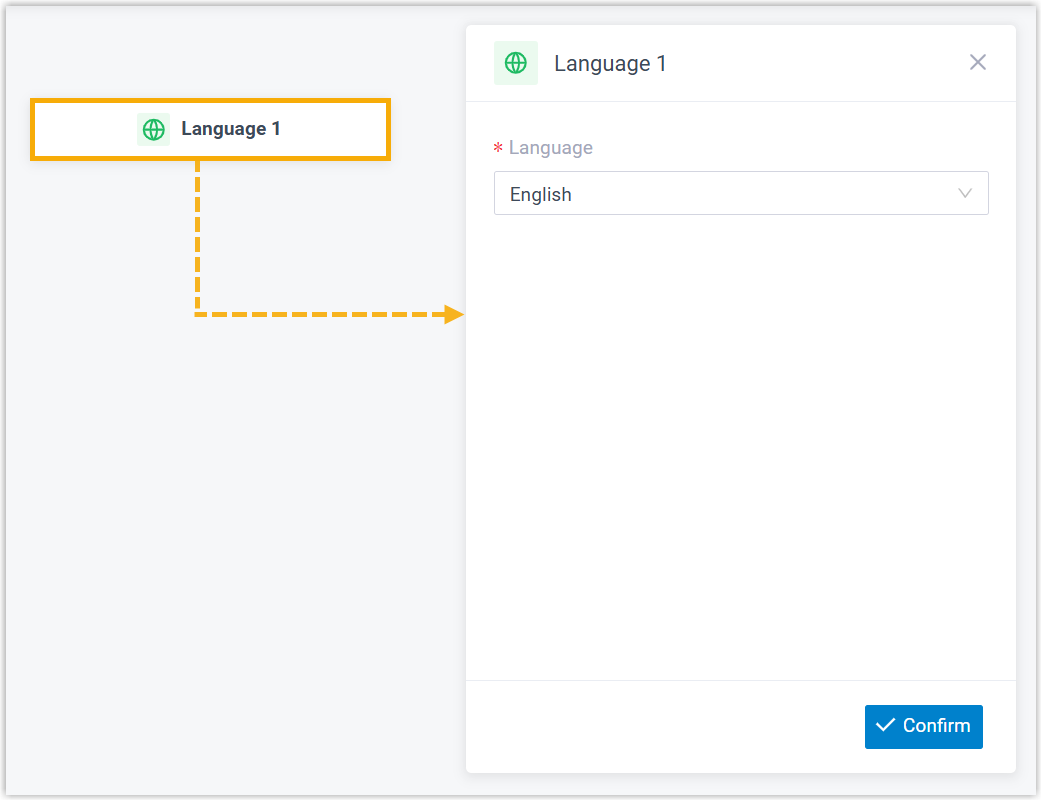Expand the Language dropdown chevron arrow

(964, 194)
